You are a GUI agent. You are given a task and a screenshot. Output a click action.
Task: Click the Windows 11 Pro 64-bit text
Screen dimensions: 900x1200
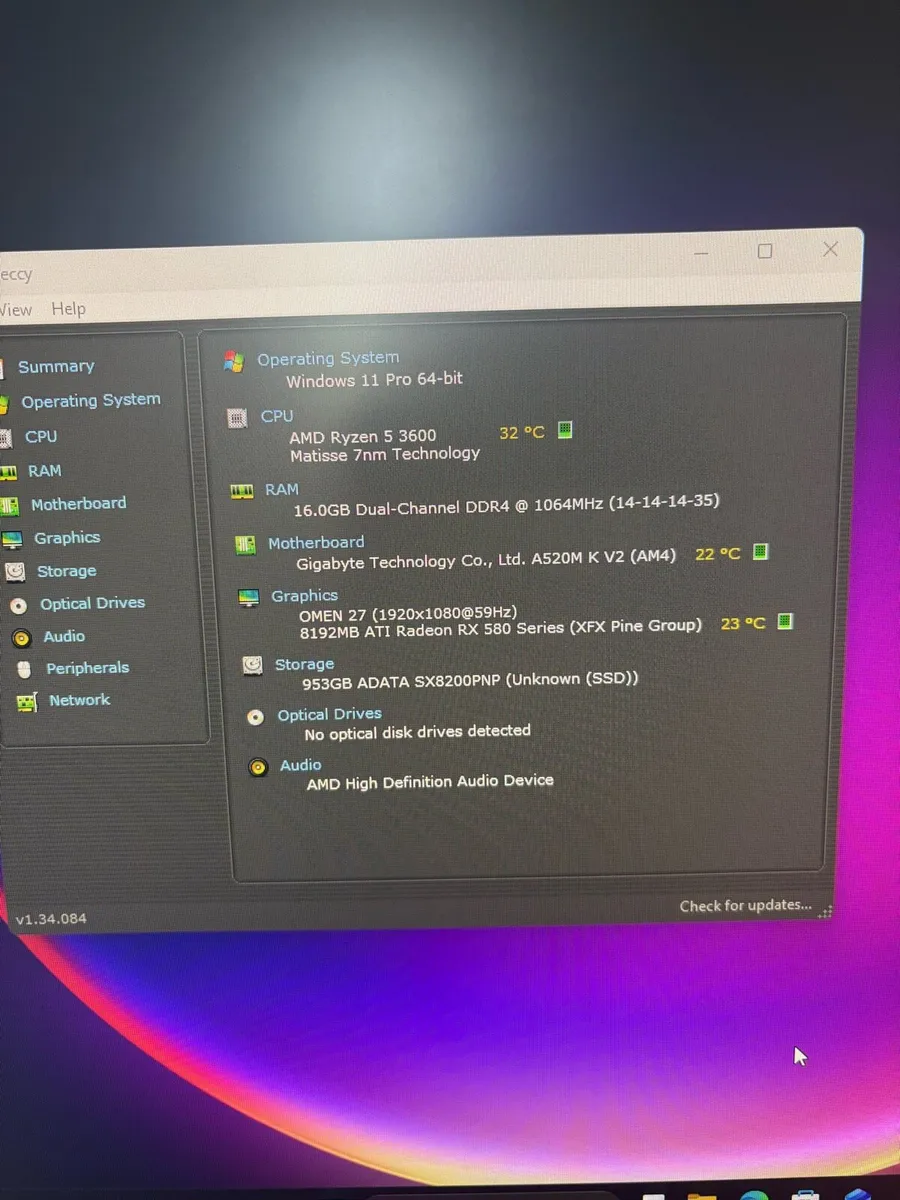[374, 380]
